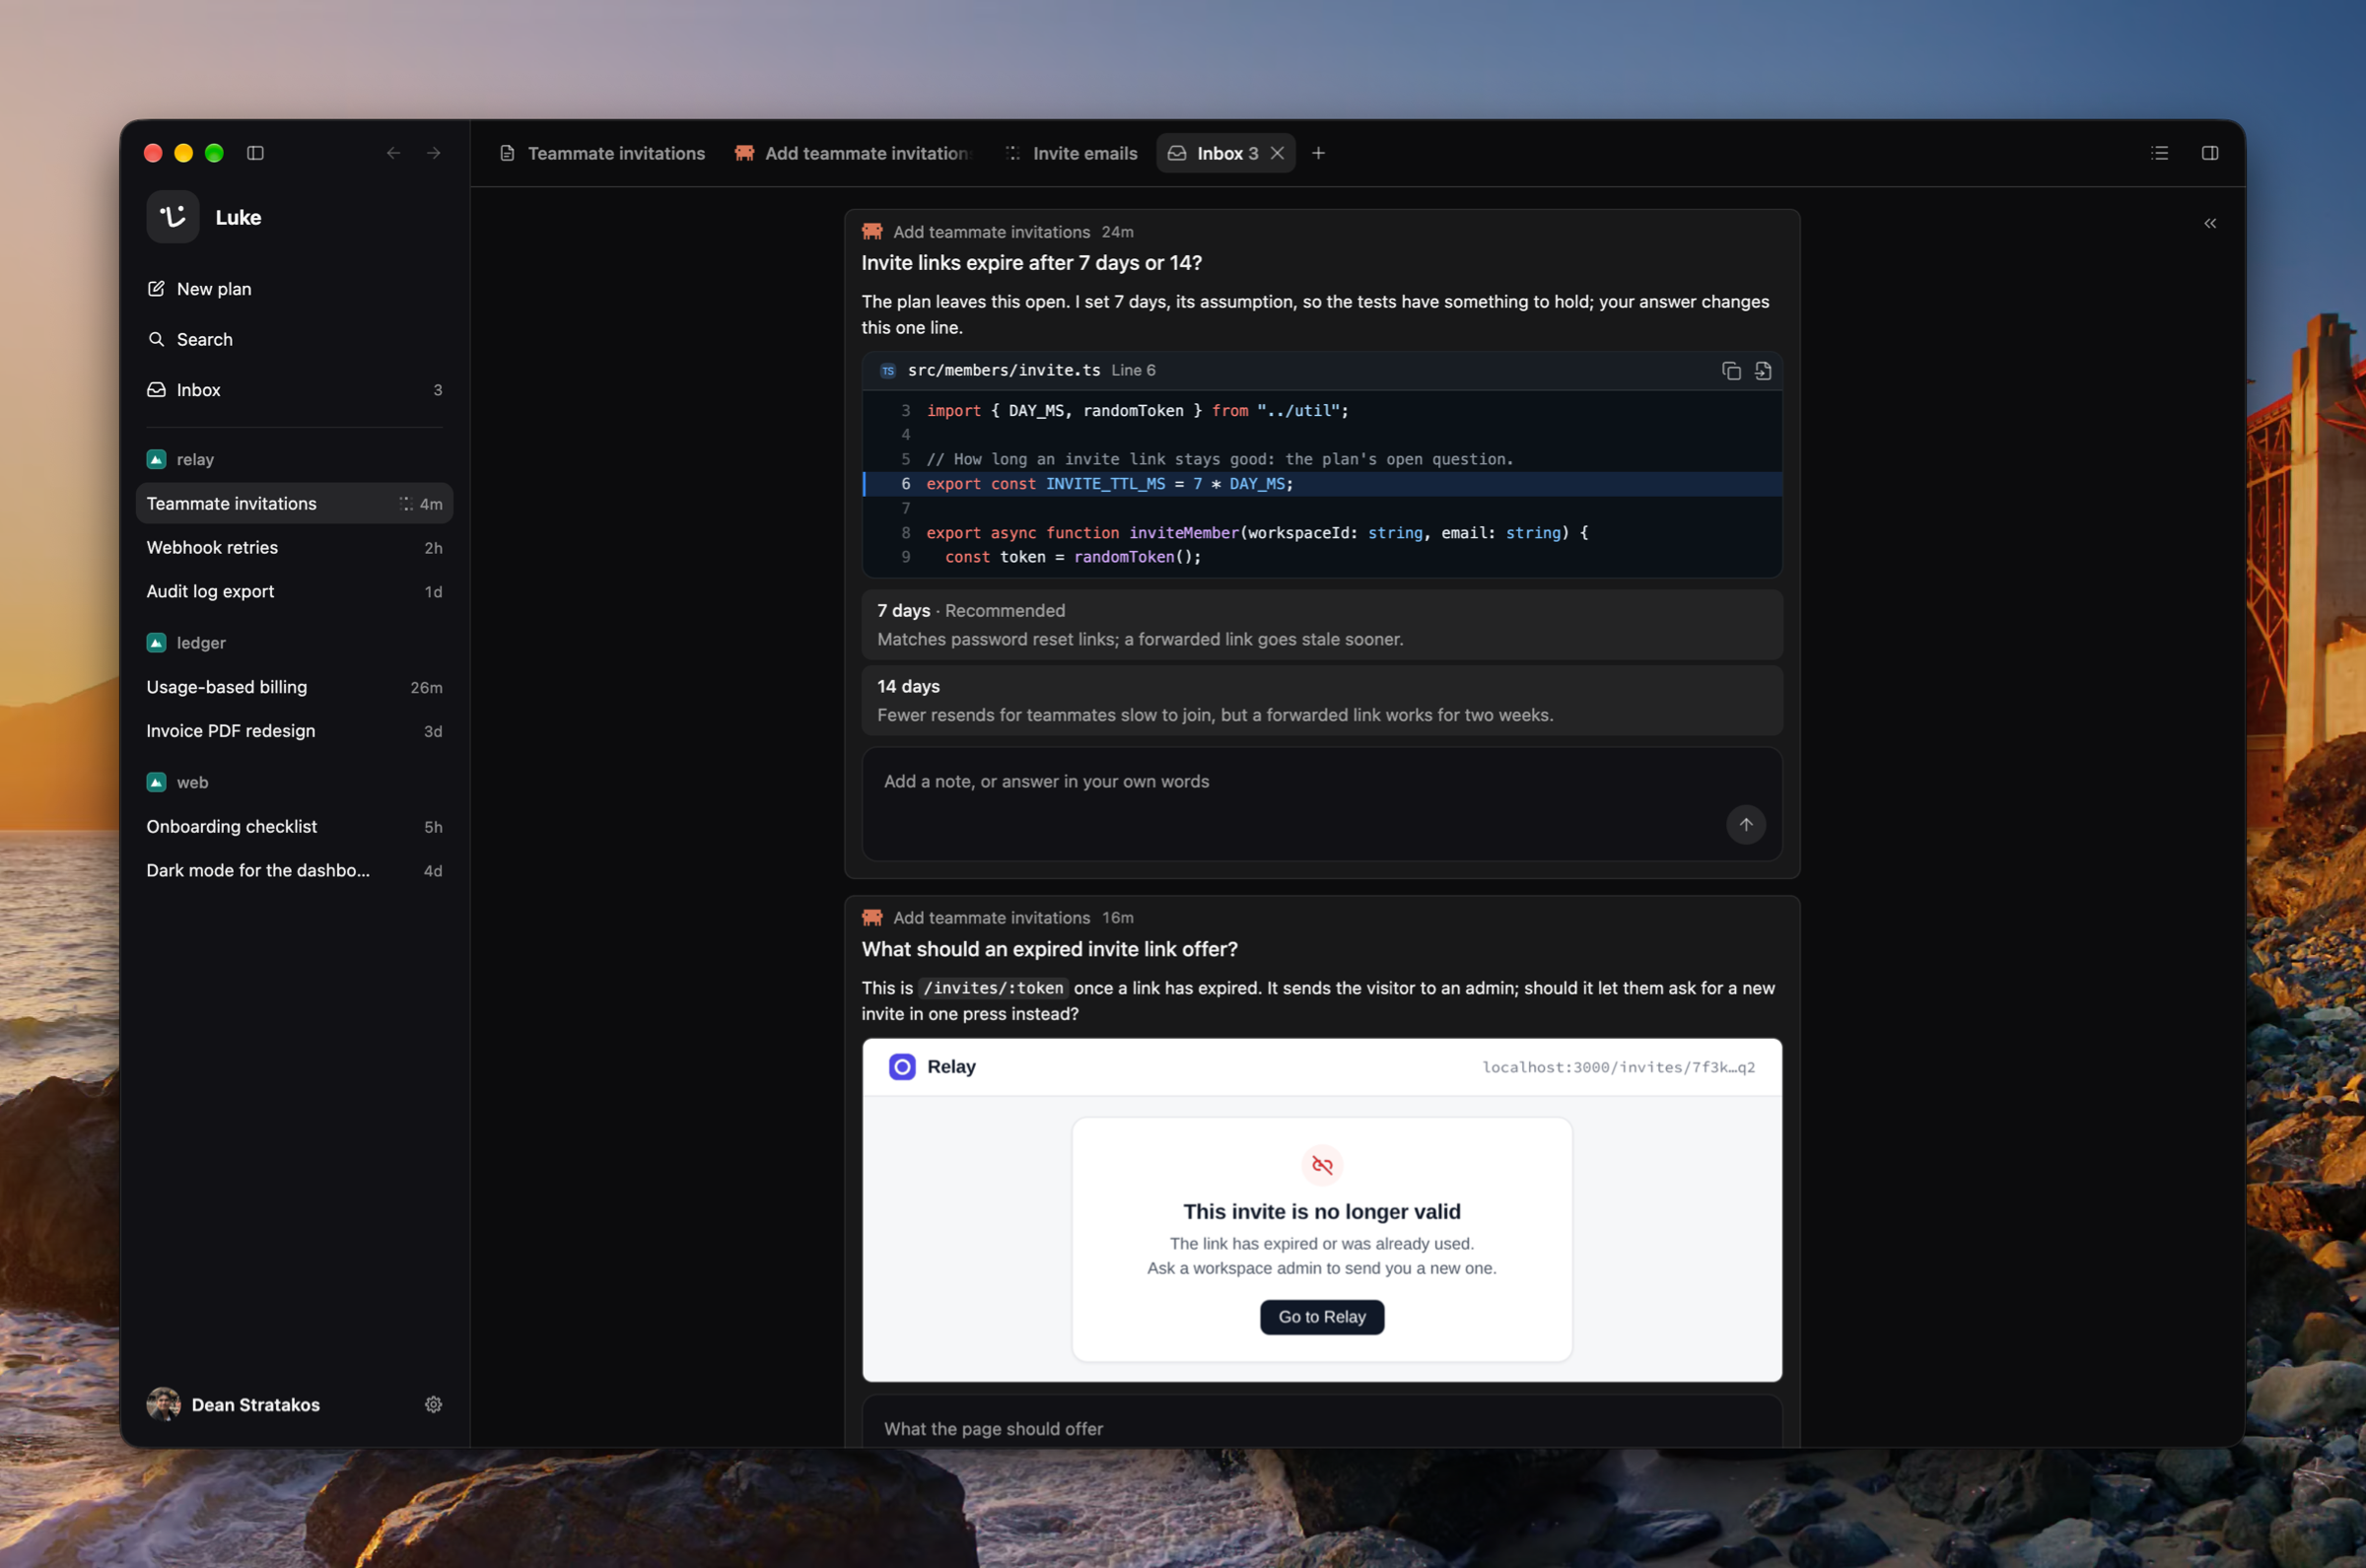
Task: Open the Luke workspace logo
Action: click(173, 217)
